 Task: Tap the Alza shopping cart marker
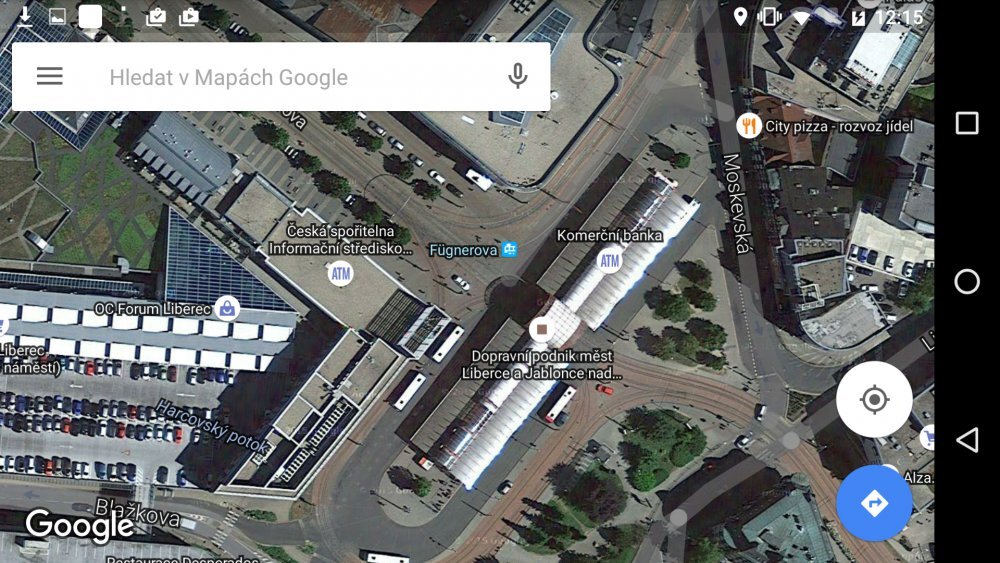(929, 437)
